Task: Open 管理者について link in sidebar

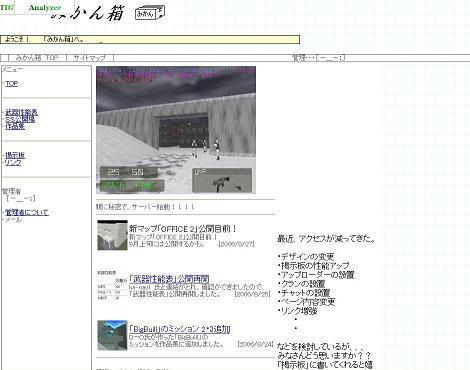Action: coord(27,212)
